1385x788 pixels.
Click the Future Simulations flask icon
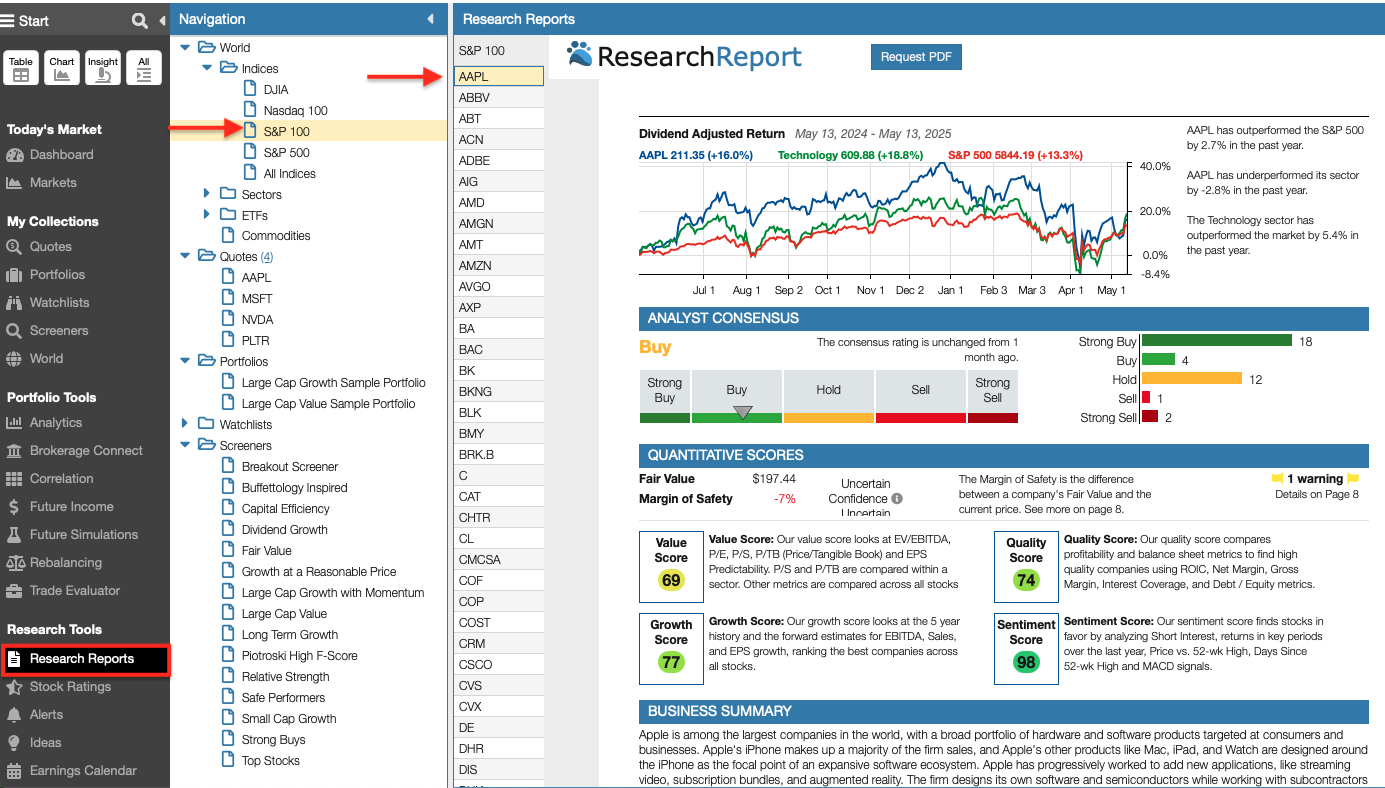coord(14,535)
